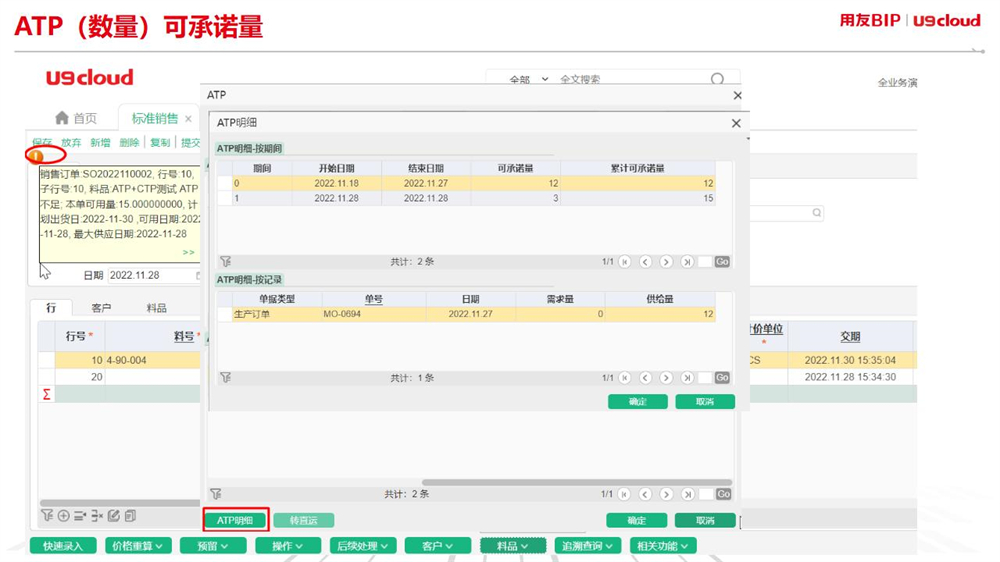Expand the 客户 dropdown button at the bottom
The height and width of the screenshot is (562, 1000).
pyautogui.click(x=438, y=545)
